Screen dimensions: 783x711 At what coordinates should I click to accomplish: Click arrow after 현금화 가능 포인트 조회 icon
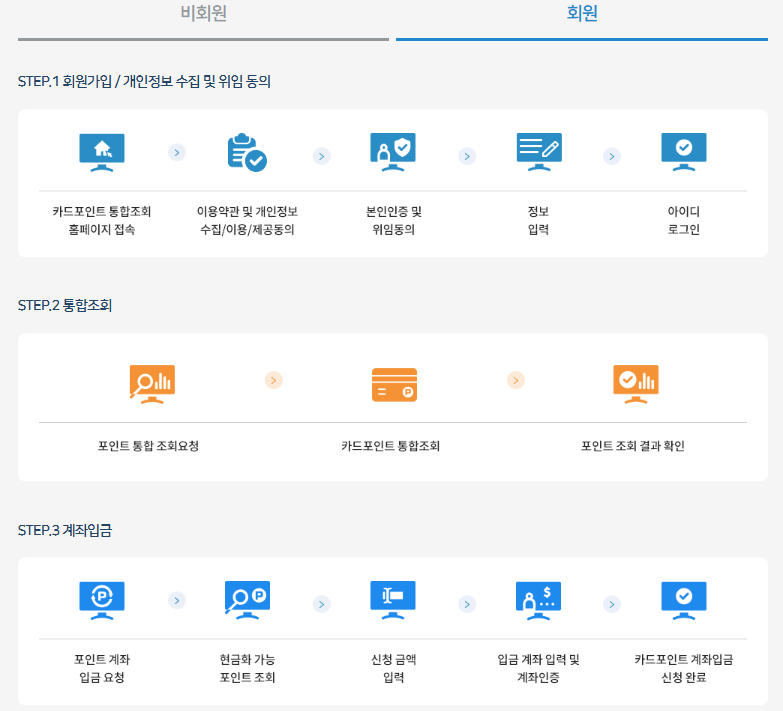pyautogui.click(x=322, y=604)
